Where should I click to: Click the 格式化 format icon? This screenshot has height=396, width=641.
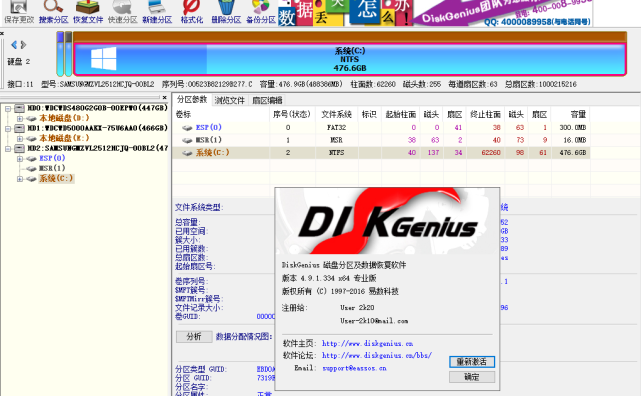[192, 11]
